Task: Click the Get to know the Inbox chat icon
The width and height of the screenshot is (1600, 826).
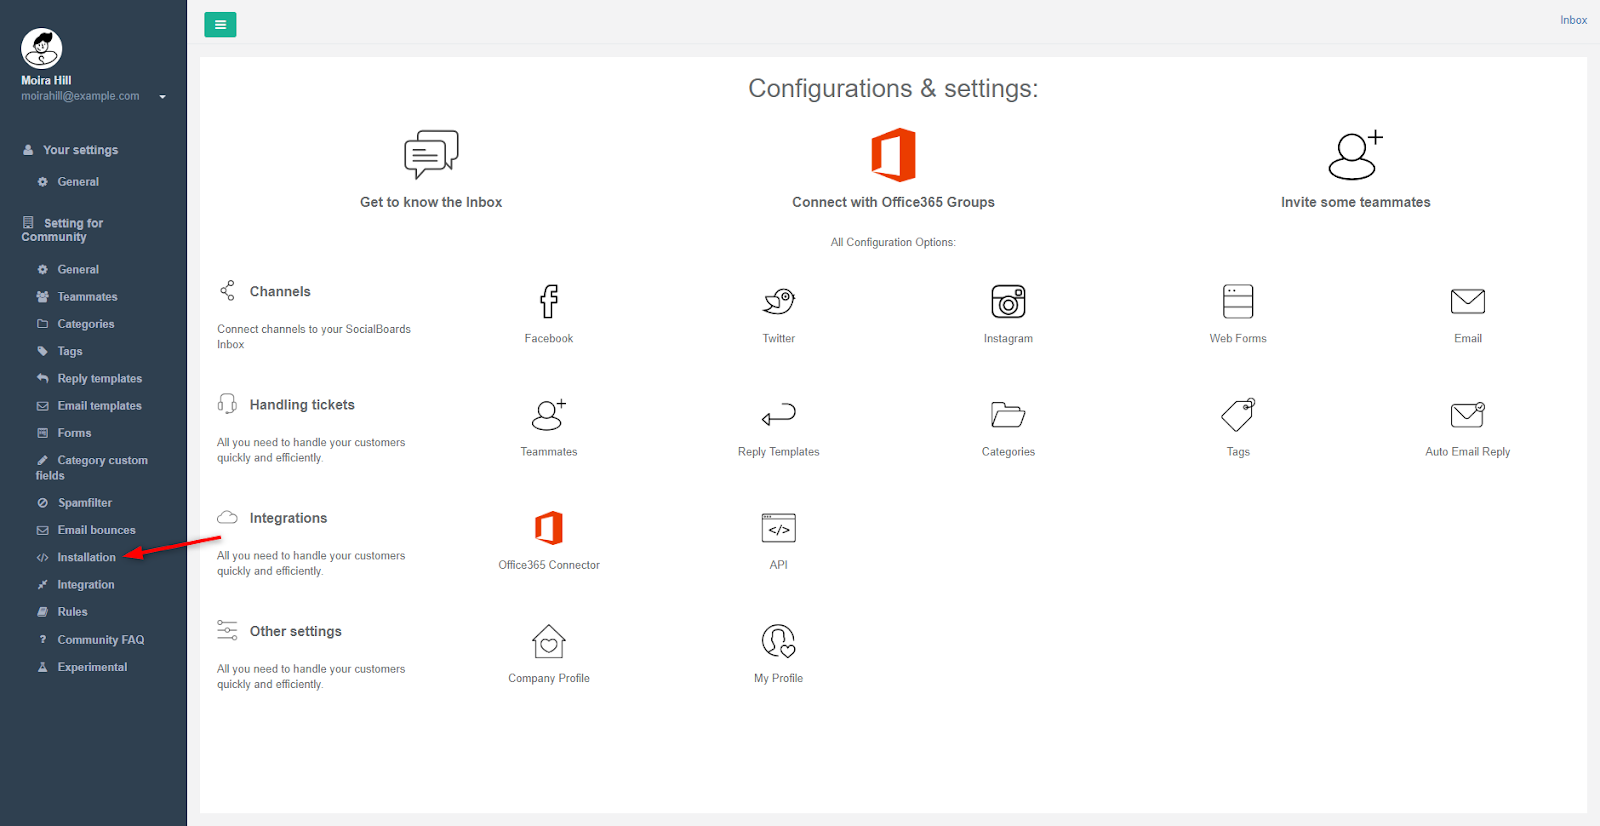Action: click(x=431, y=154)
